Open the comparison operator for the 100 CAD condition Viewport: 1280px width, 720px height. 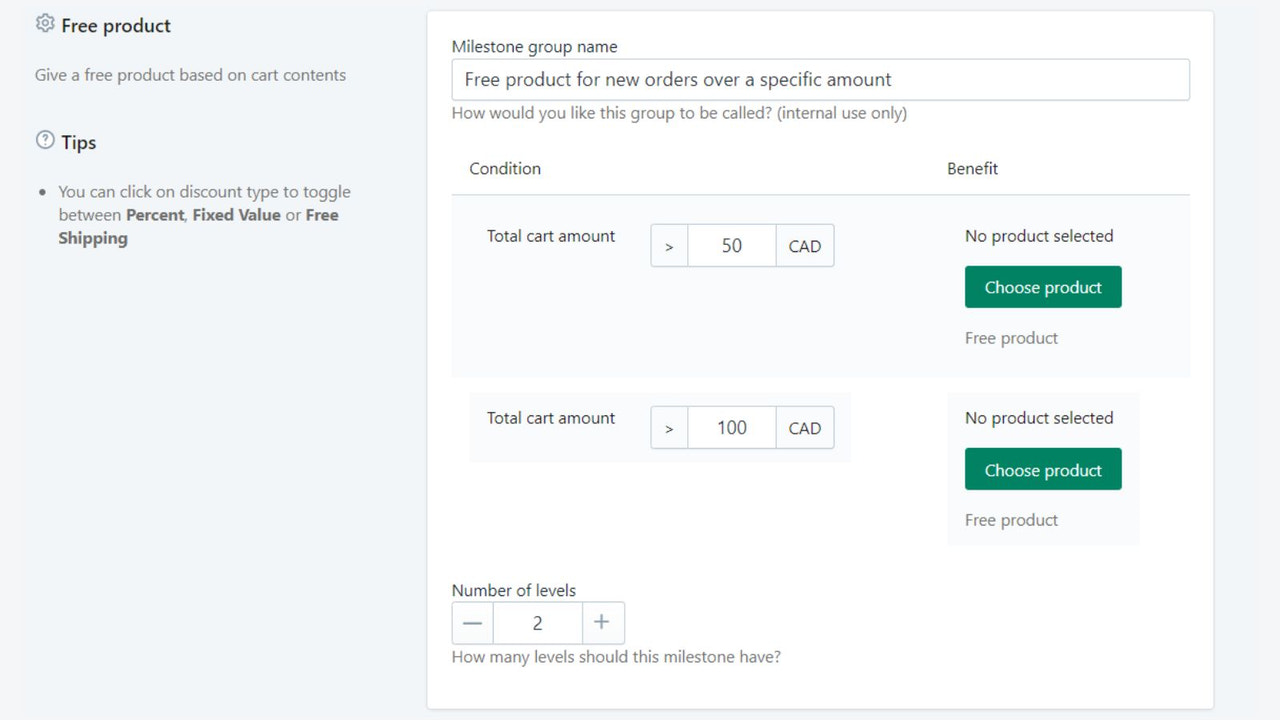click(x=669, y=427)
